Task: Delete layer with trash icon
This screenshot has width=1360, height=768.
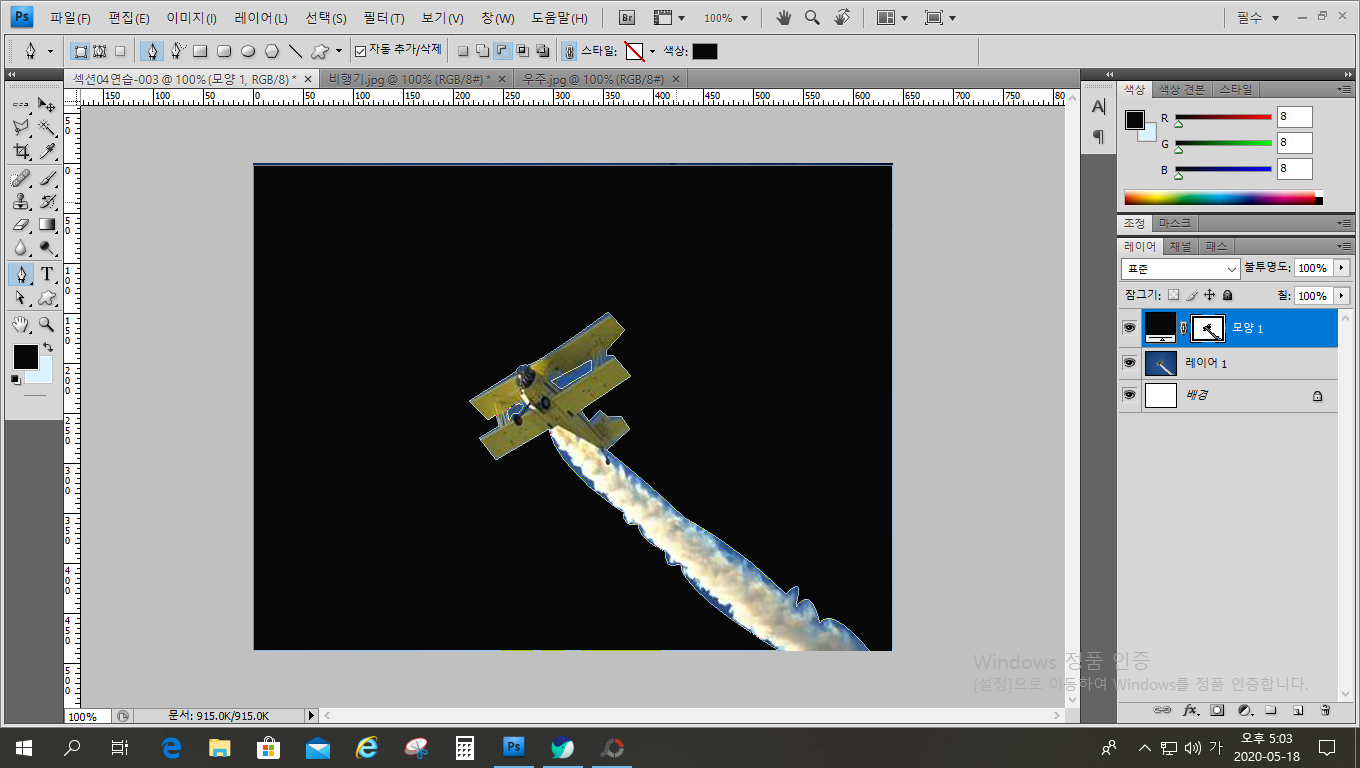Action: 1325,710
